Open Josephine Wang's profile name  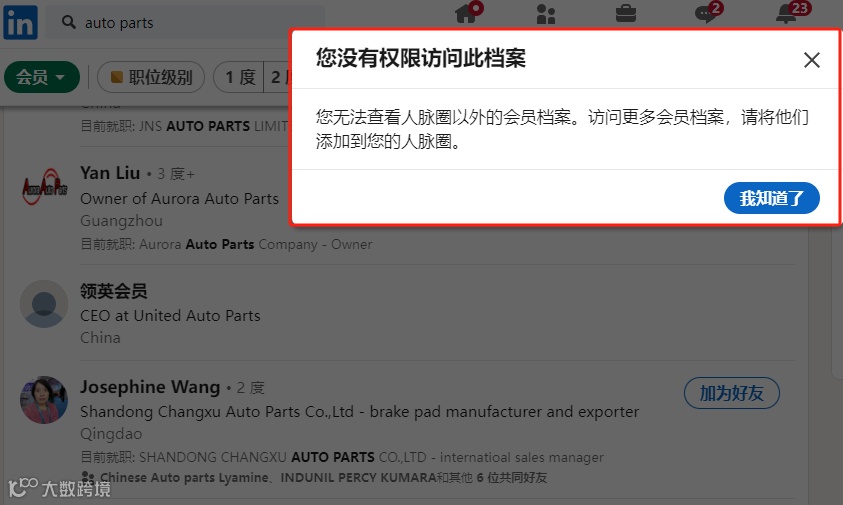tap(150, 387)
